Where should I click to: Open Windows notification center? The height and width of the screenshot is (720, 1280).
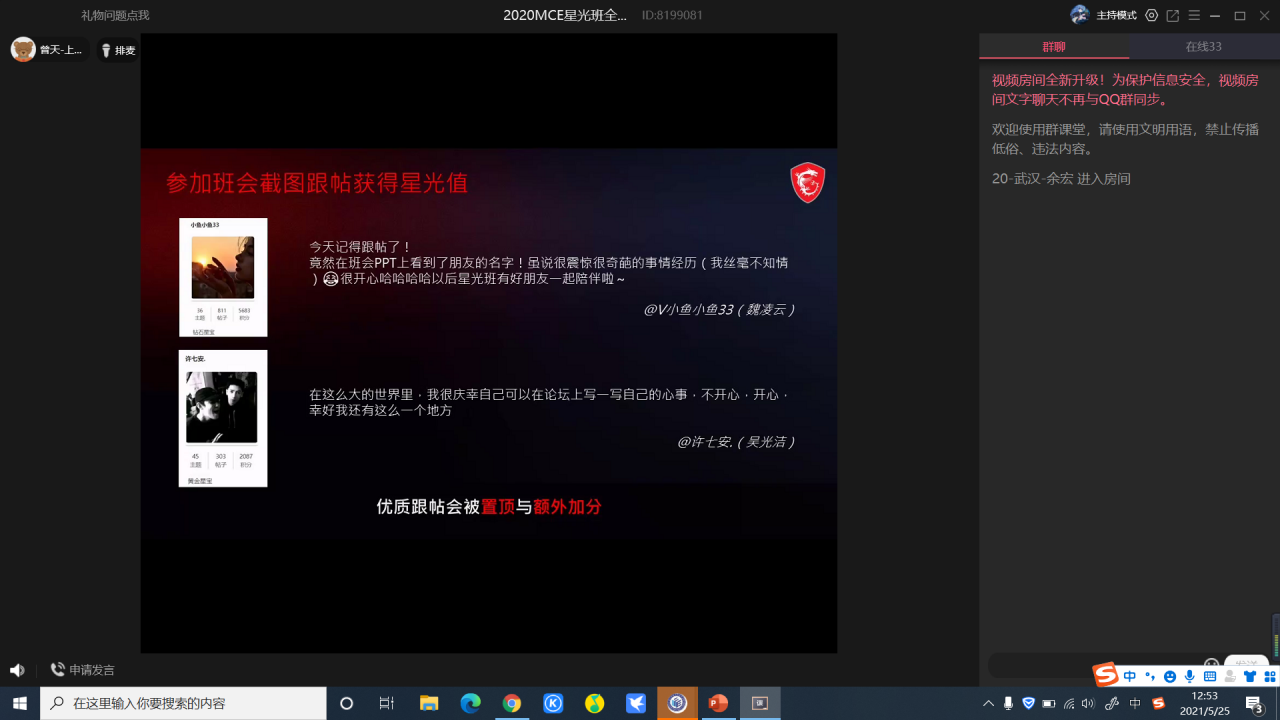pos(1255,704)
